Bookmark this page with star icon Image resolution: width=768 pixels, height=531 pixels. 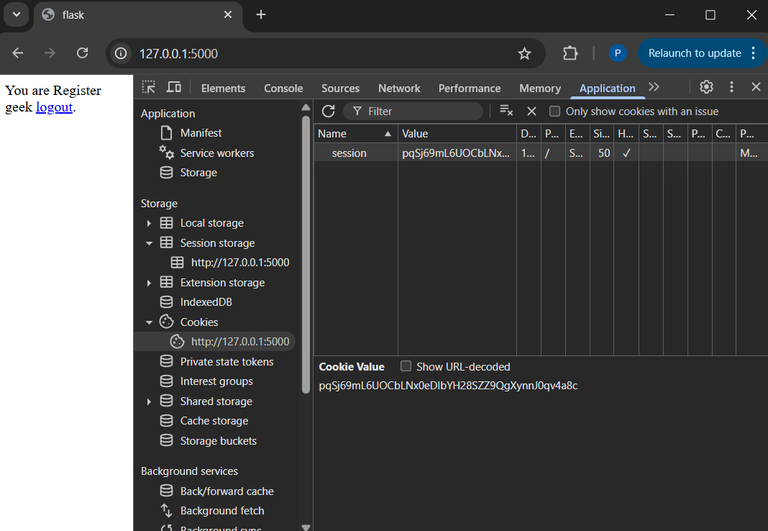524,53
